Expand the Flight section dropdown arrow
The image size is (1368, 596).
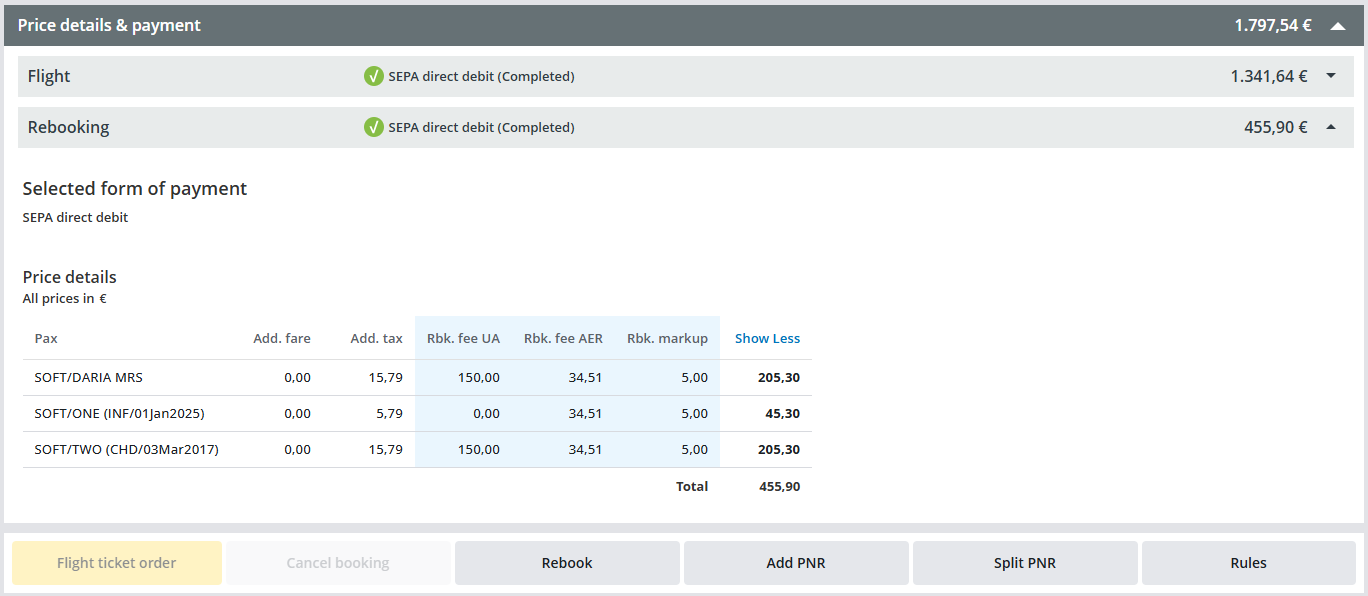[x=1331, y=76]
